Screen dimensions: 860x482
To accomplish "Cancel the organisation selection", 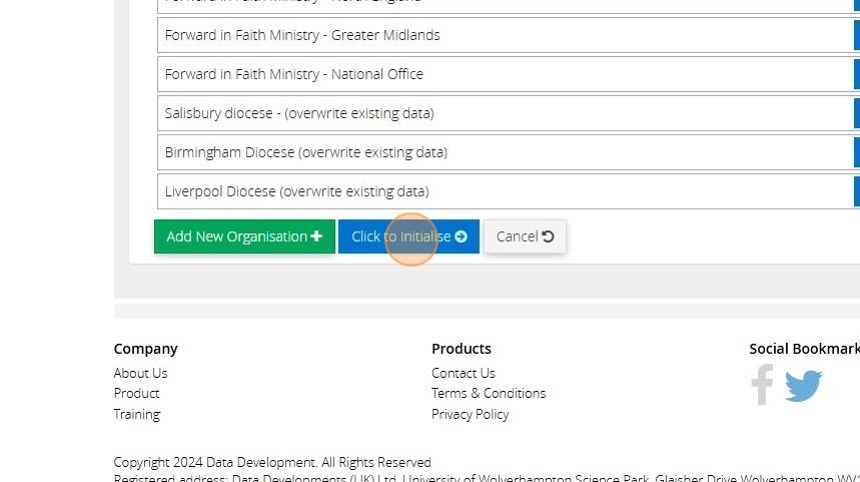I will pos(525,236).
